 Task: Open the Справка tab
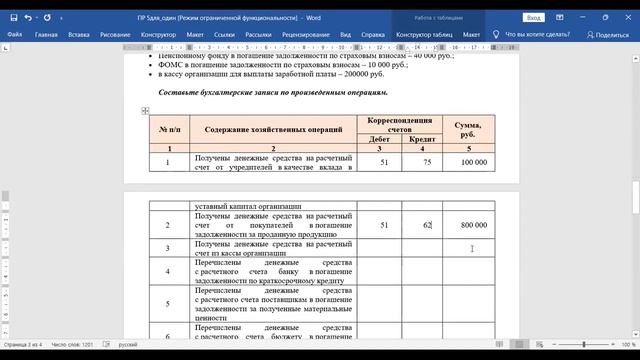coord(373,35)
